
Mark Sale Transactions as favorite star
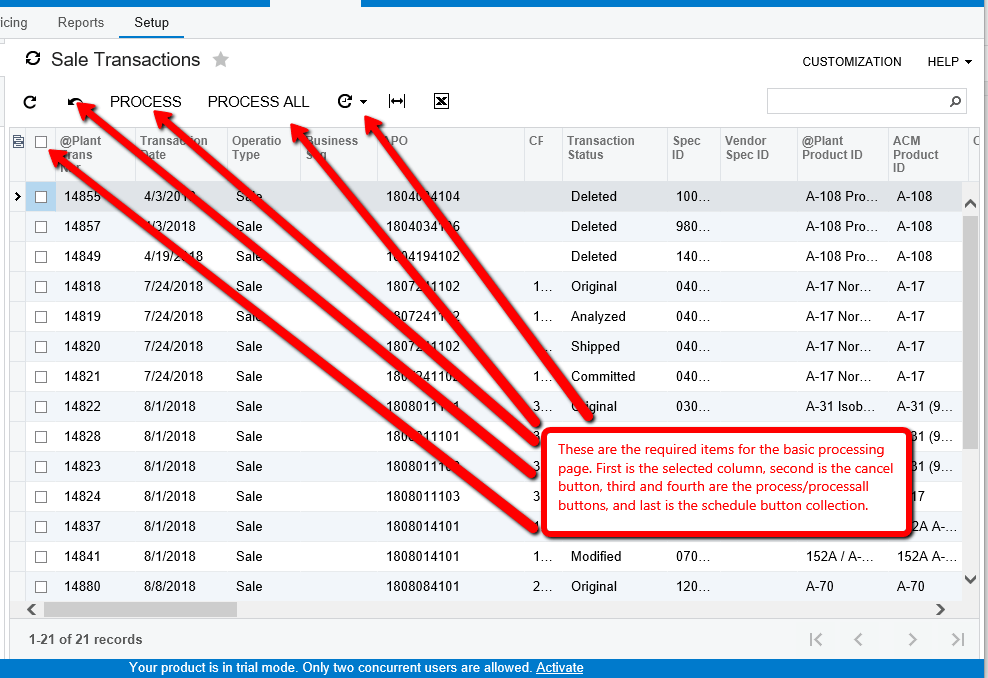pos(221,59)
